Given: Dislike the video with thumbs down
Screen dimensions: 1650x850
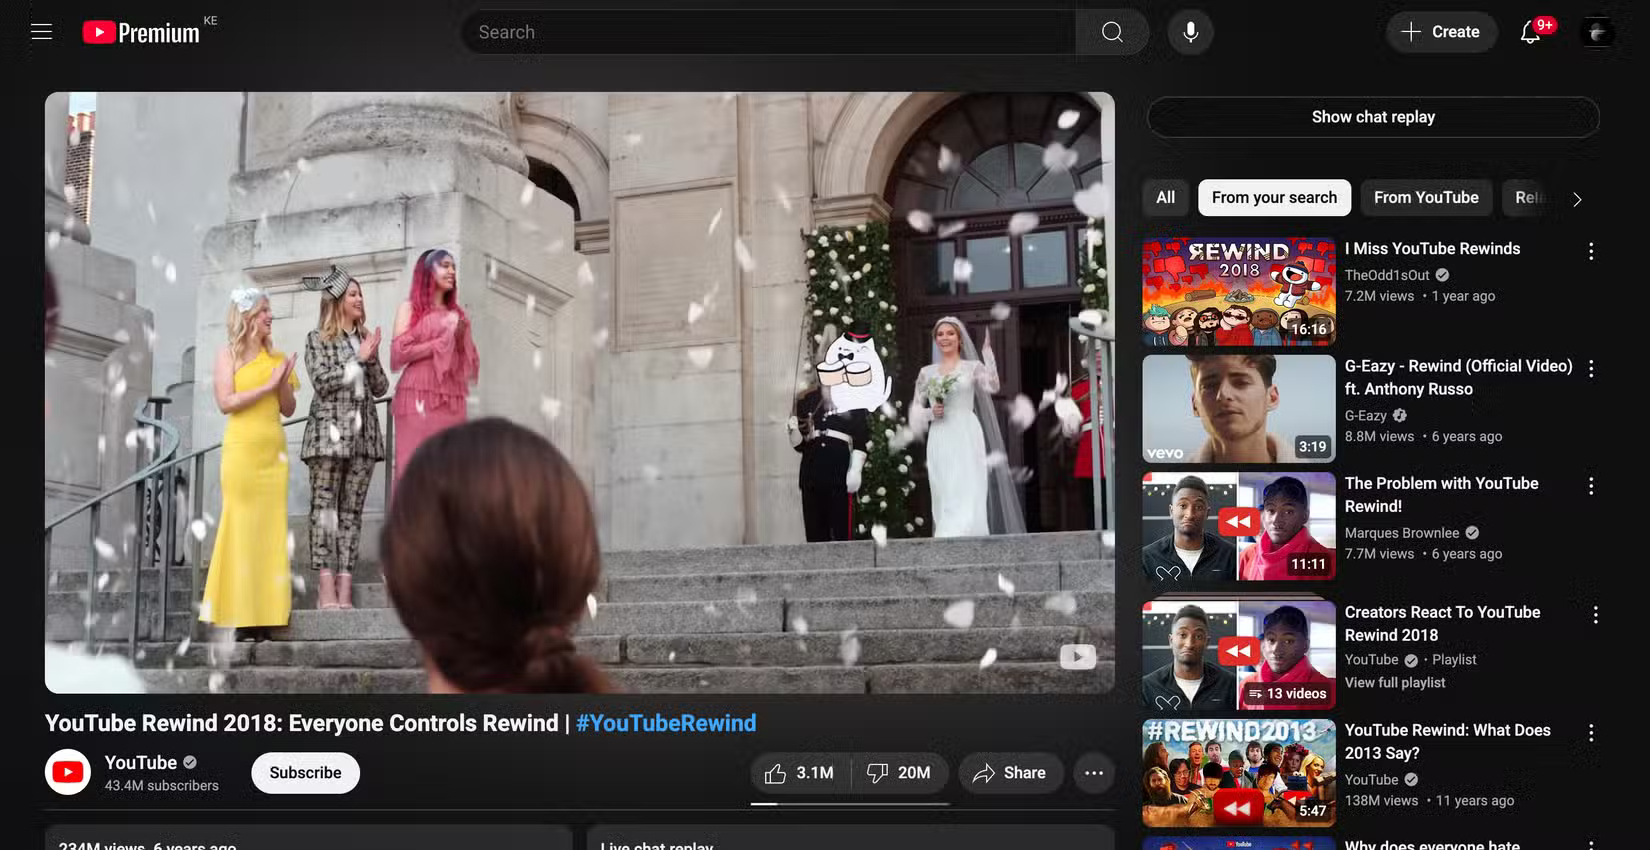Looking at the screenshot, I should tap(899, 773).
